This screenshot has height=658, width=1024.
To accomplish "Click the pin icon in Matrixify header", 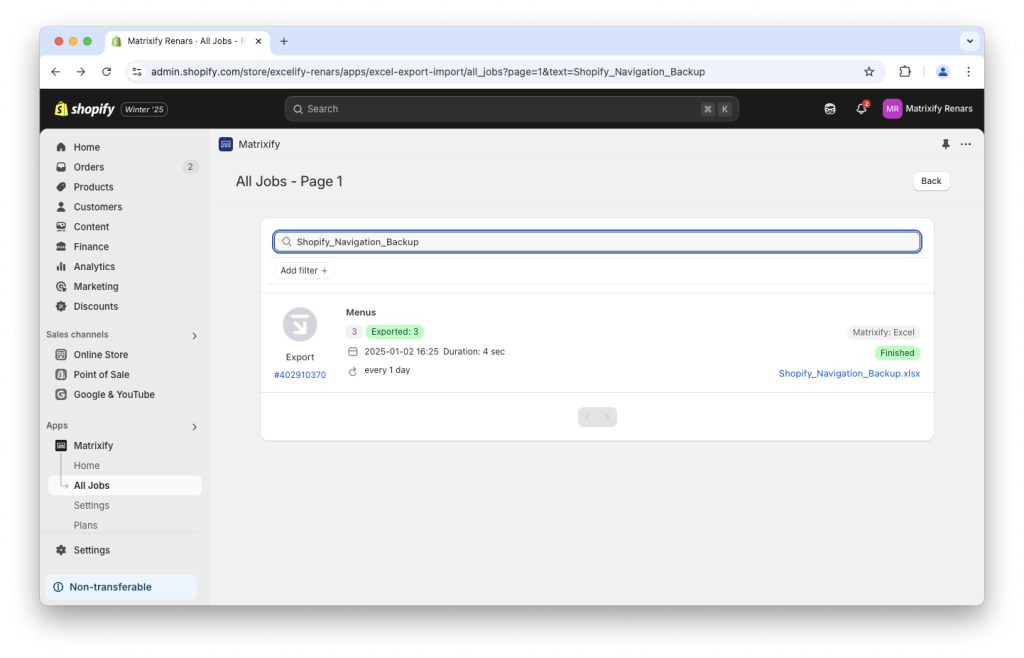I will tap(944, 144).
